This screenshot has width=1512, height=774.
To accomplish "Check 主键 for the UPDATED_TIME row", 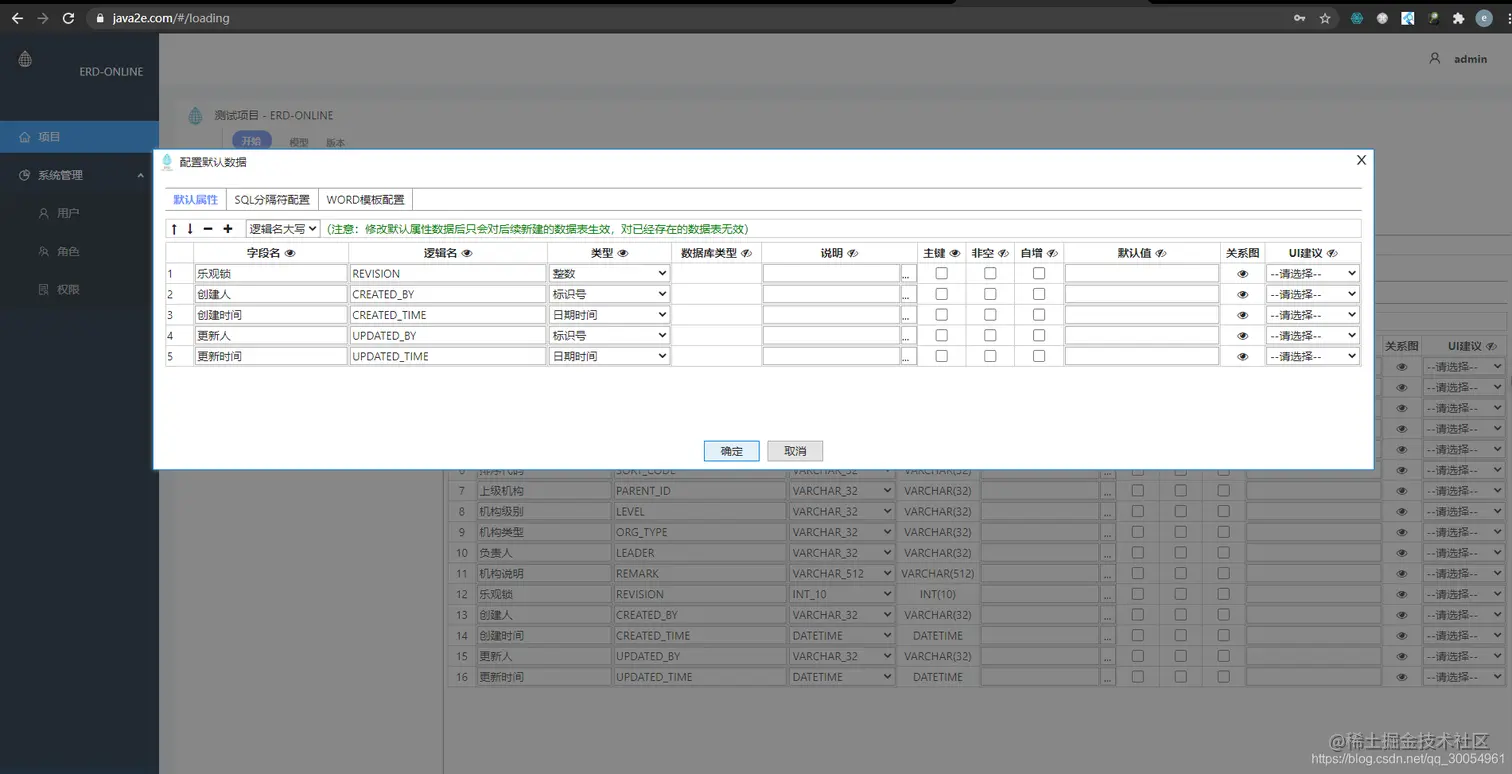I will [941, 355].
